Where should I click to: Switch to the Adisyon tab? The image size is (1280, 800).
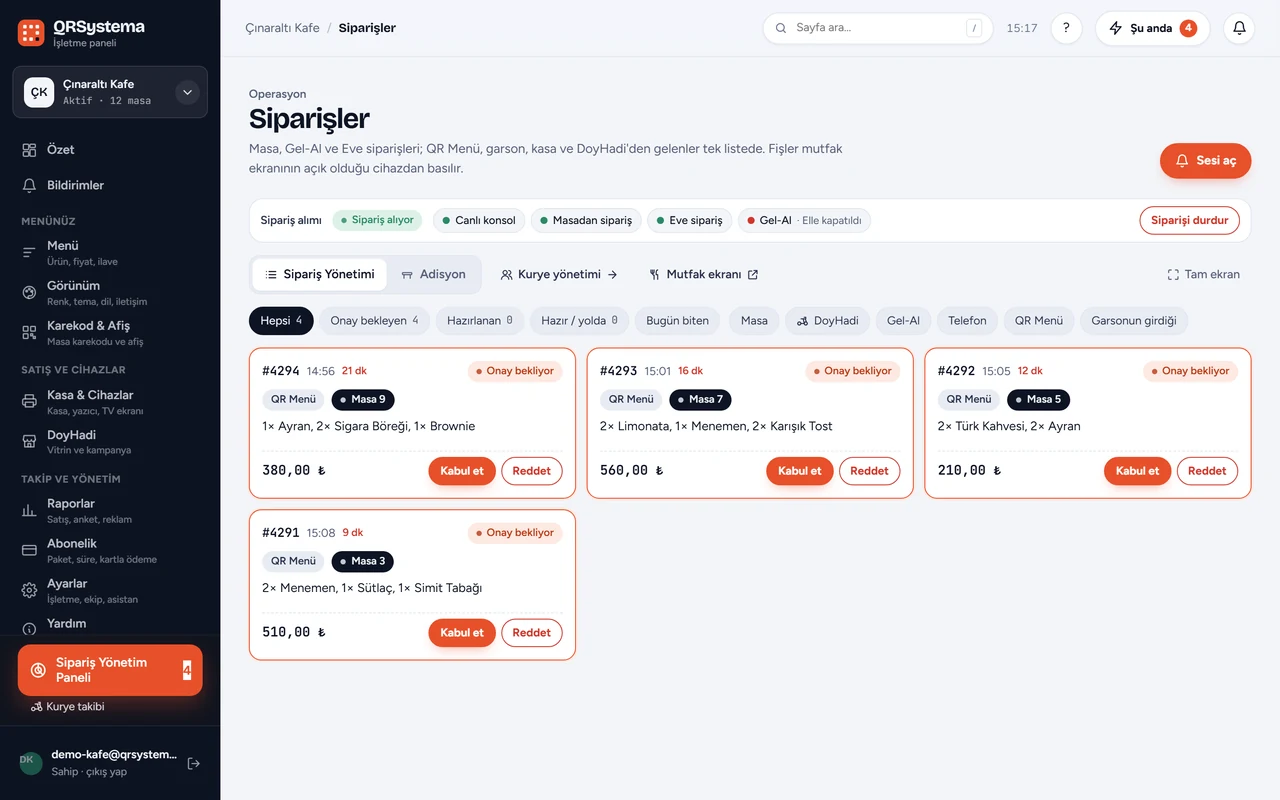pyautogui.click(x=433, y=274)
